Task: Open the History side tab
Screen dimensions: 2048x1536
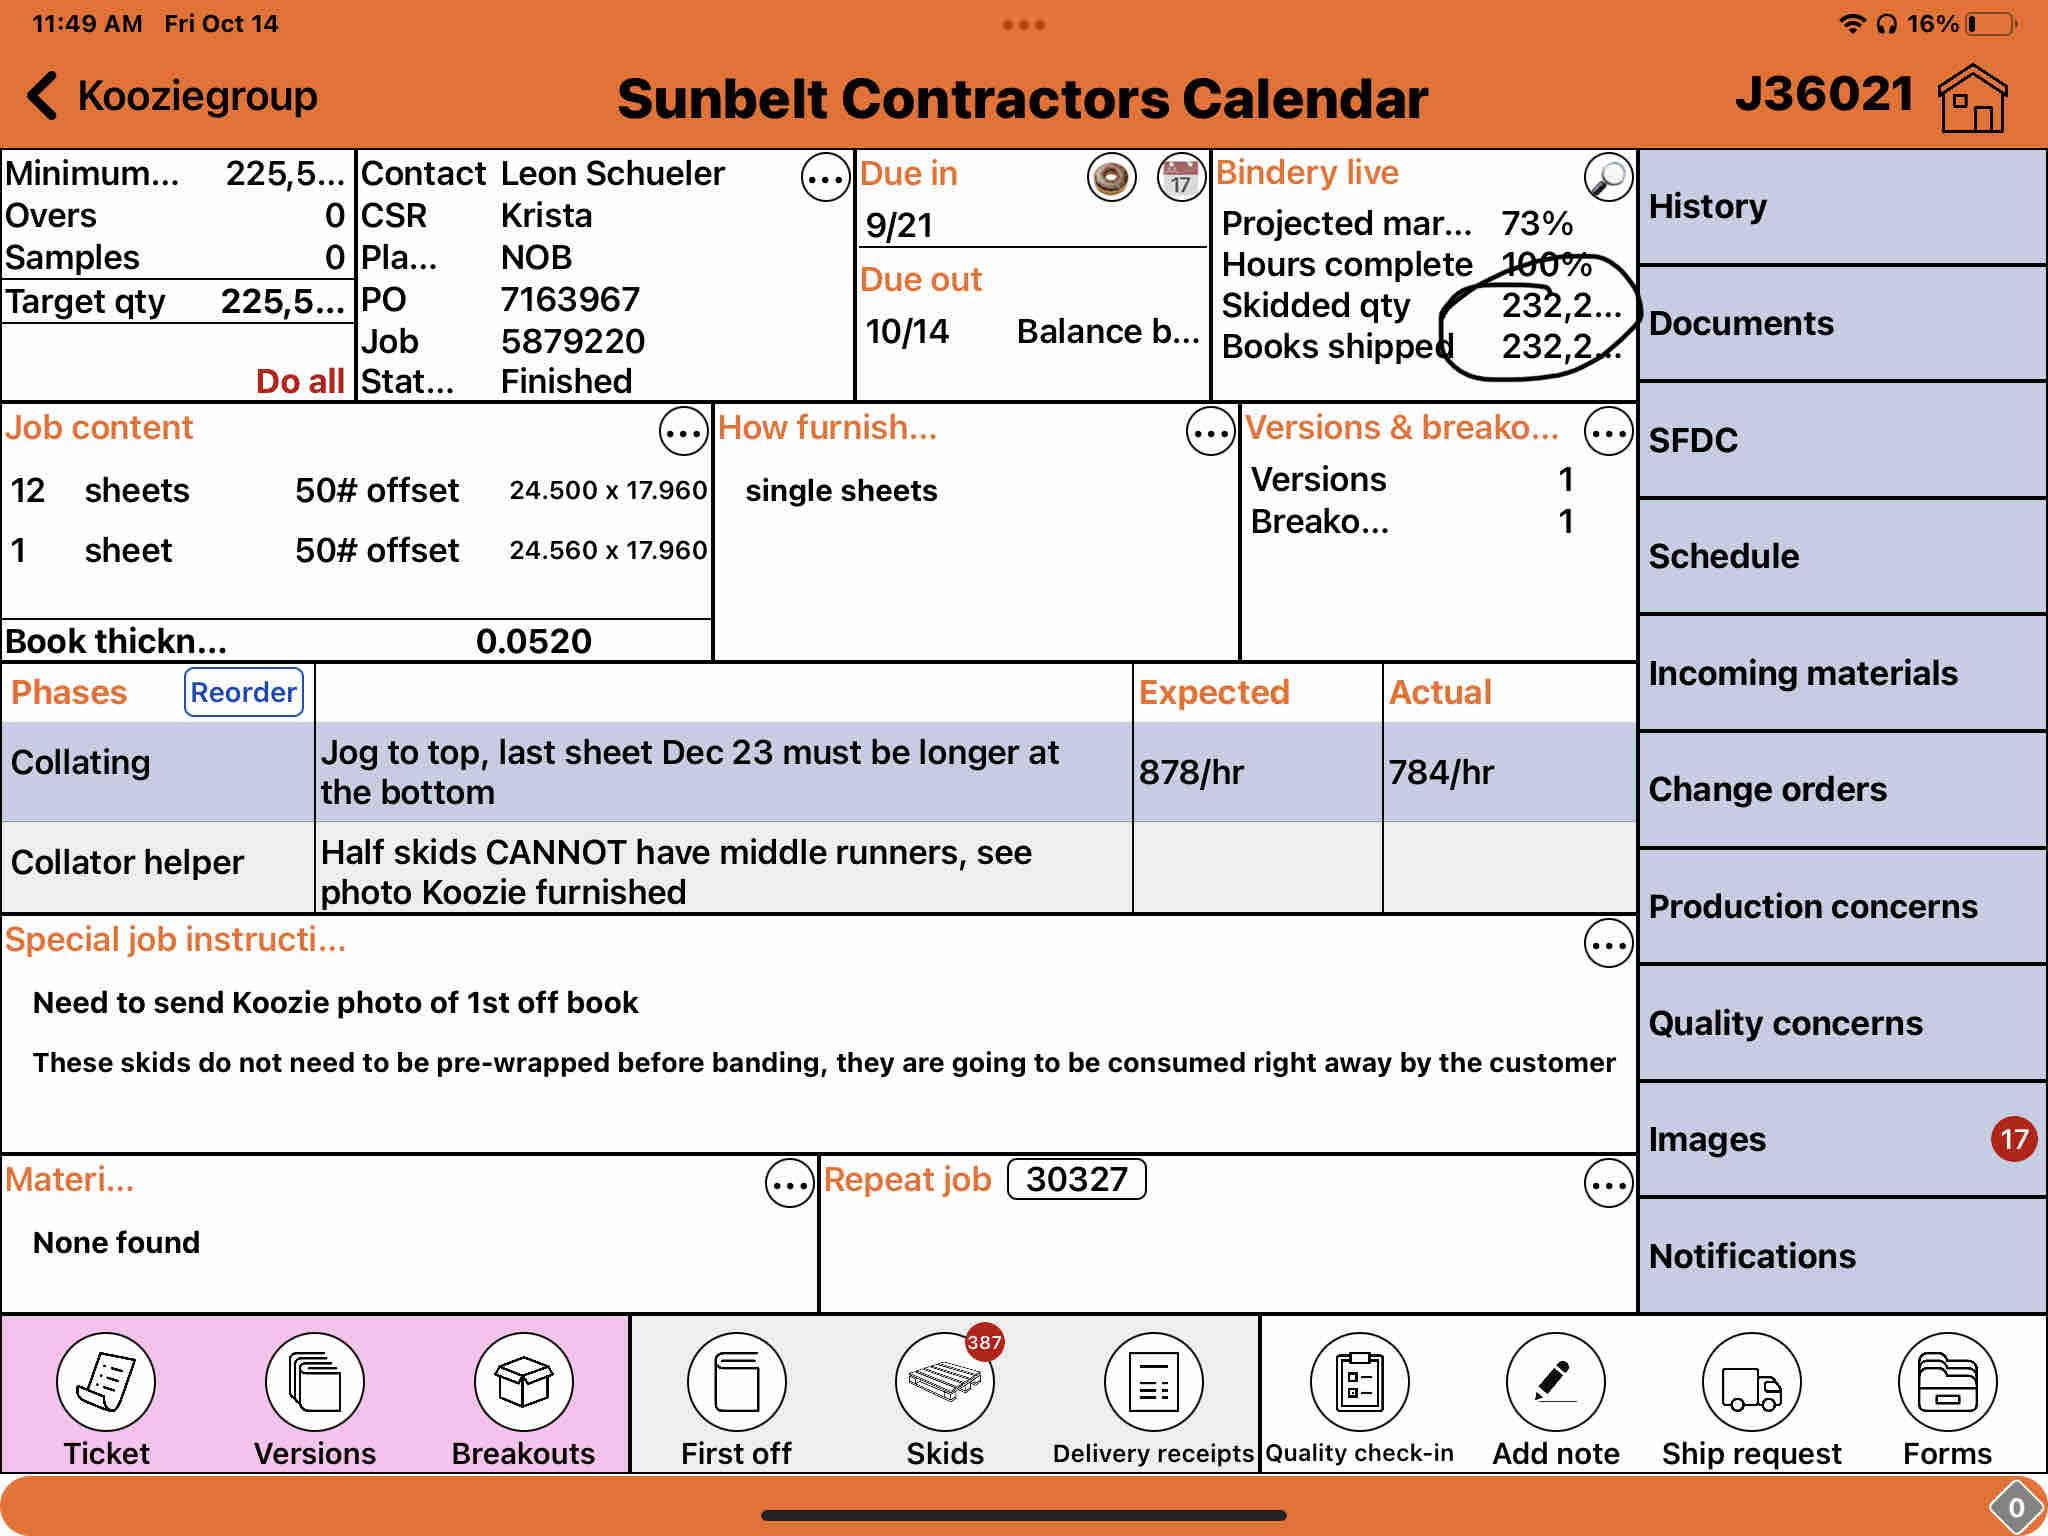Action: pyautogui.click(x=1841, y=207)
